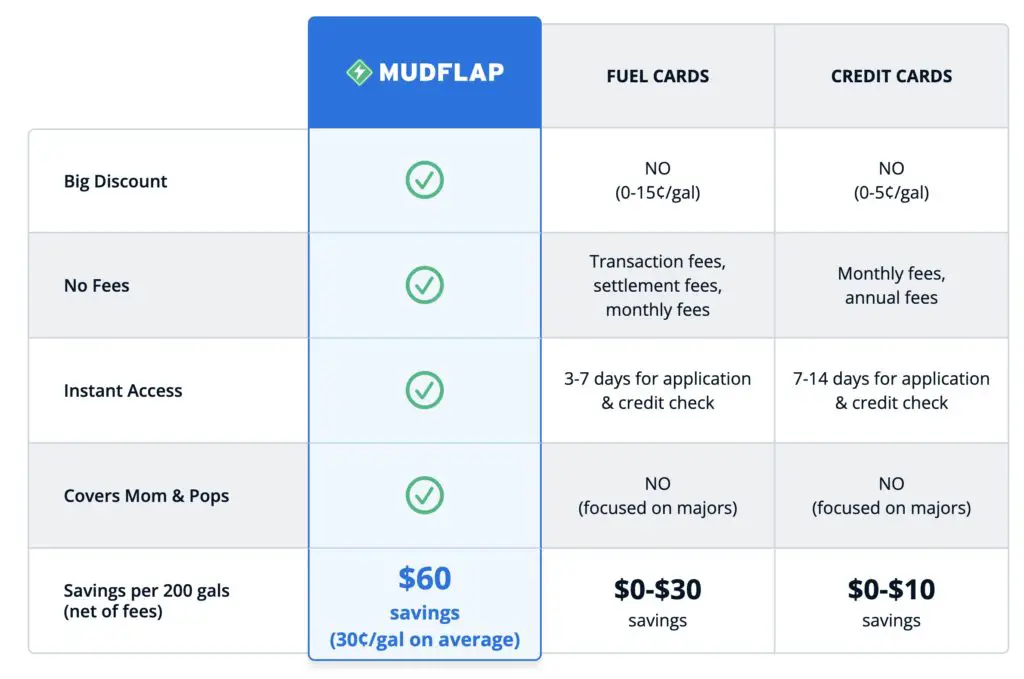Click the 30¢/gal on average text
1024x679 pixels.
click(x=424, y=639)
